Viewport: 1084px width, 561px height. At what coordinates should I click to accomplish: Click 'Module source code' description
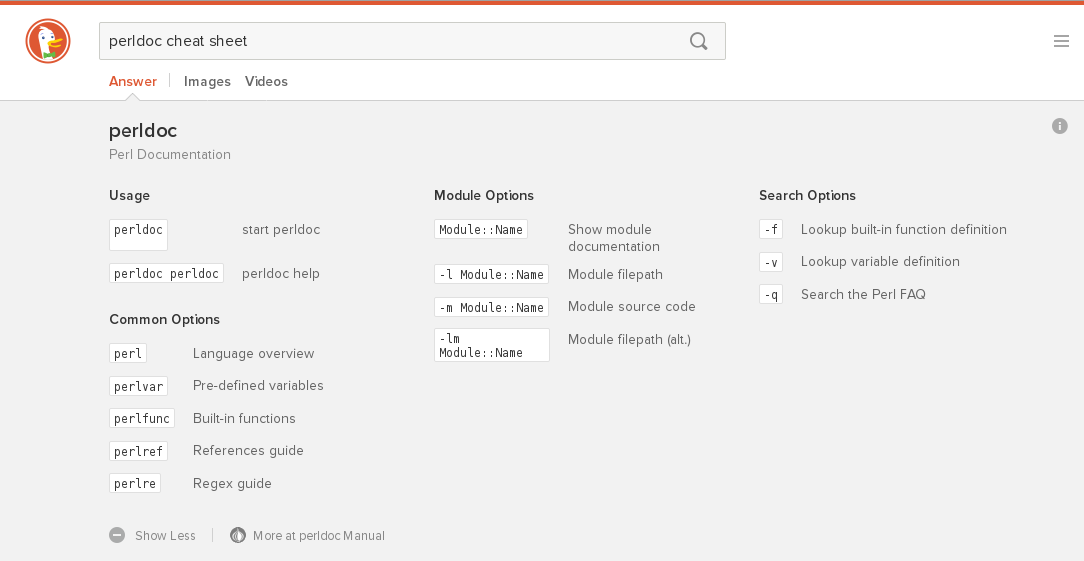(632, 306)
